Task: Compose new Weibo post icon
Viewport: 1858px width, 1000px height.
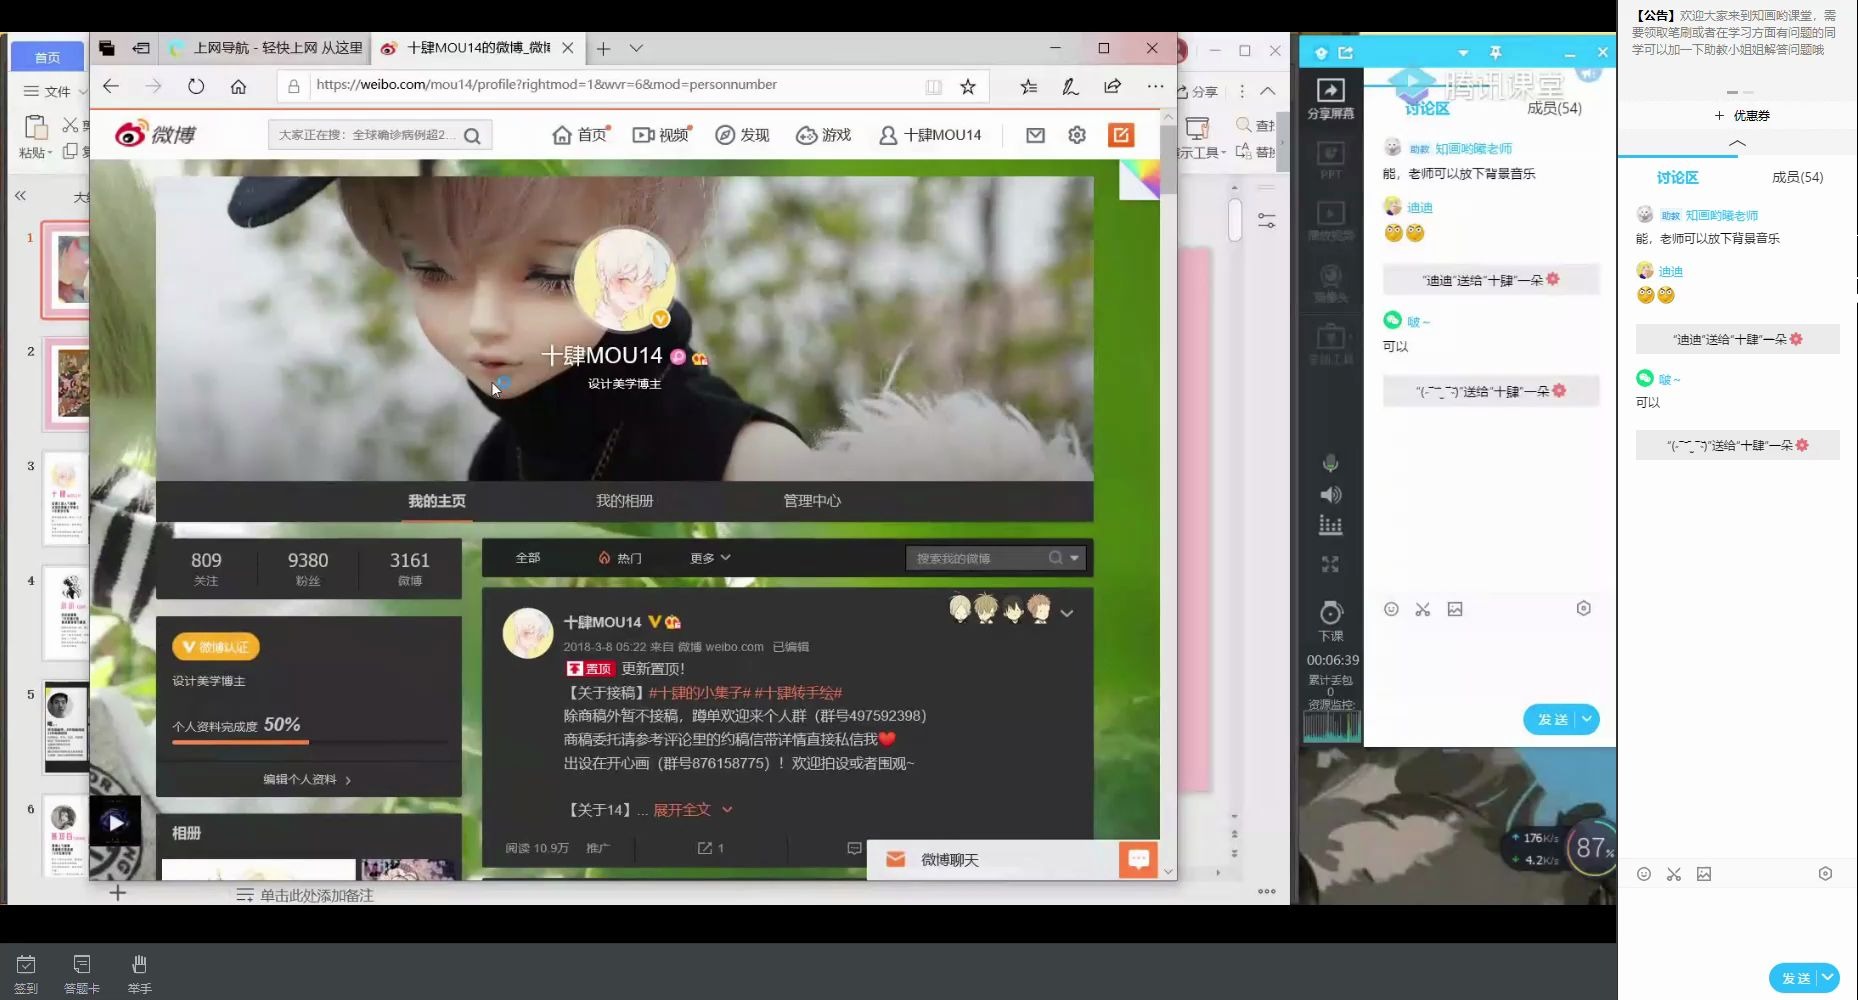Action: (x=1121, y=135)
